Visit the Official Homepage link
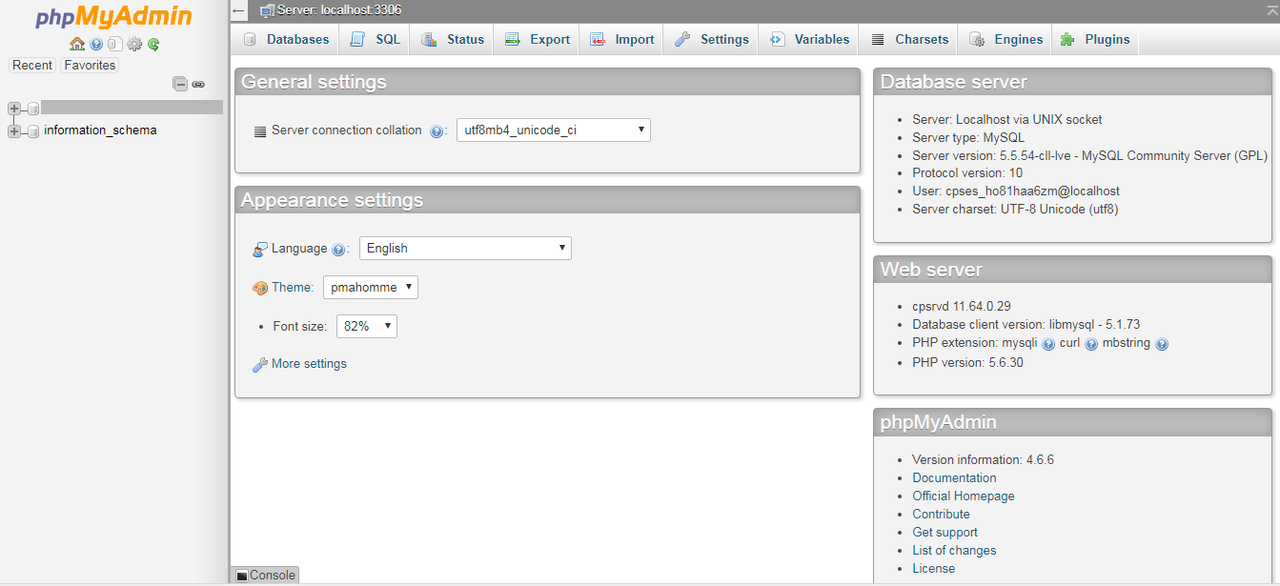 click(x=963, y=496)
